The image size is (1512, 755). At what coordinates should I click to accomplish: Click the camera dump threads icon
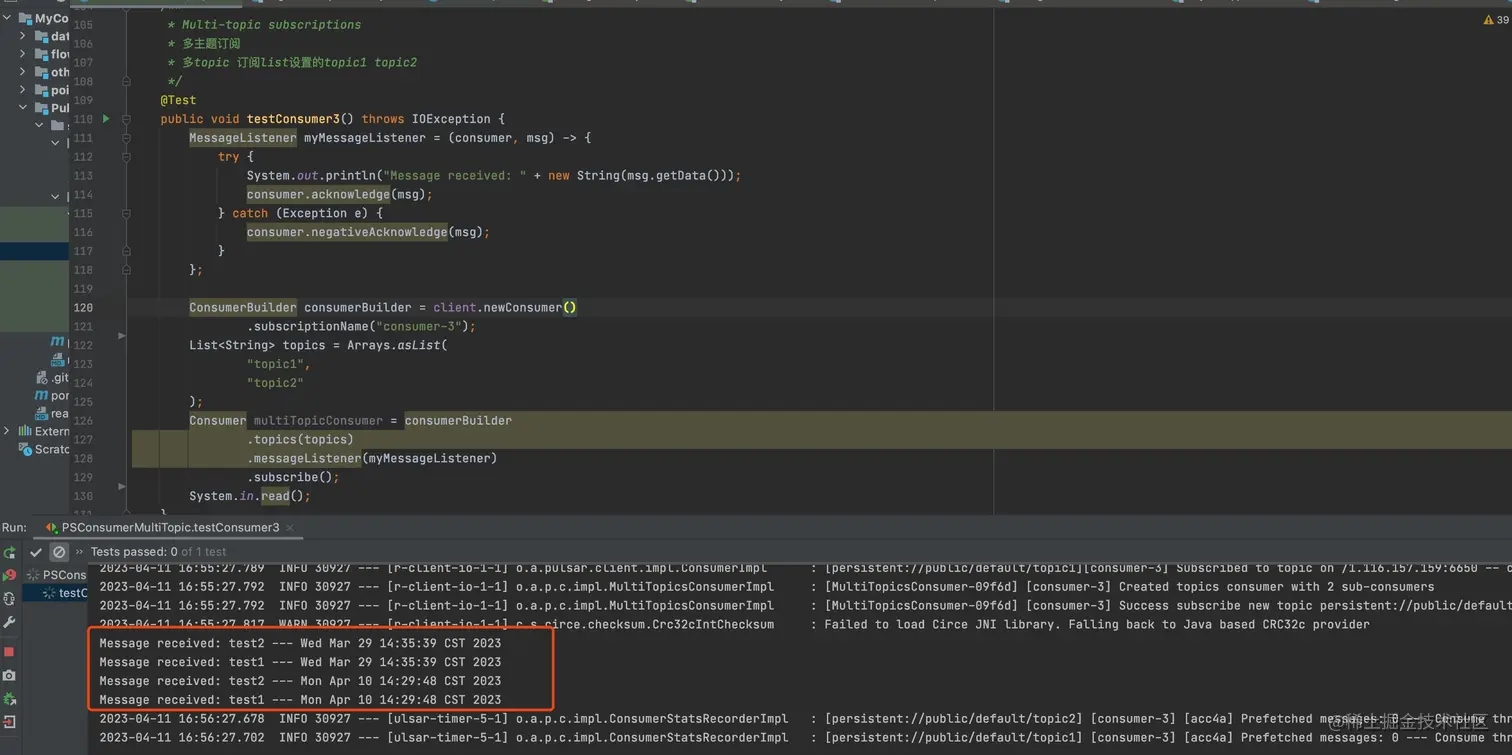click(9, 676)
